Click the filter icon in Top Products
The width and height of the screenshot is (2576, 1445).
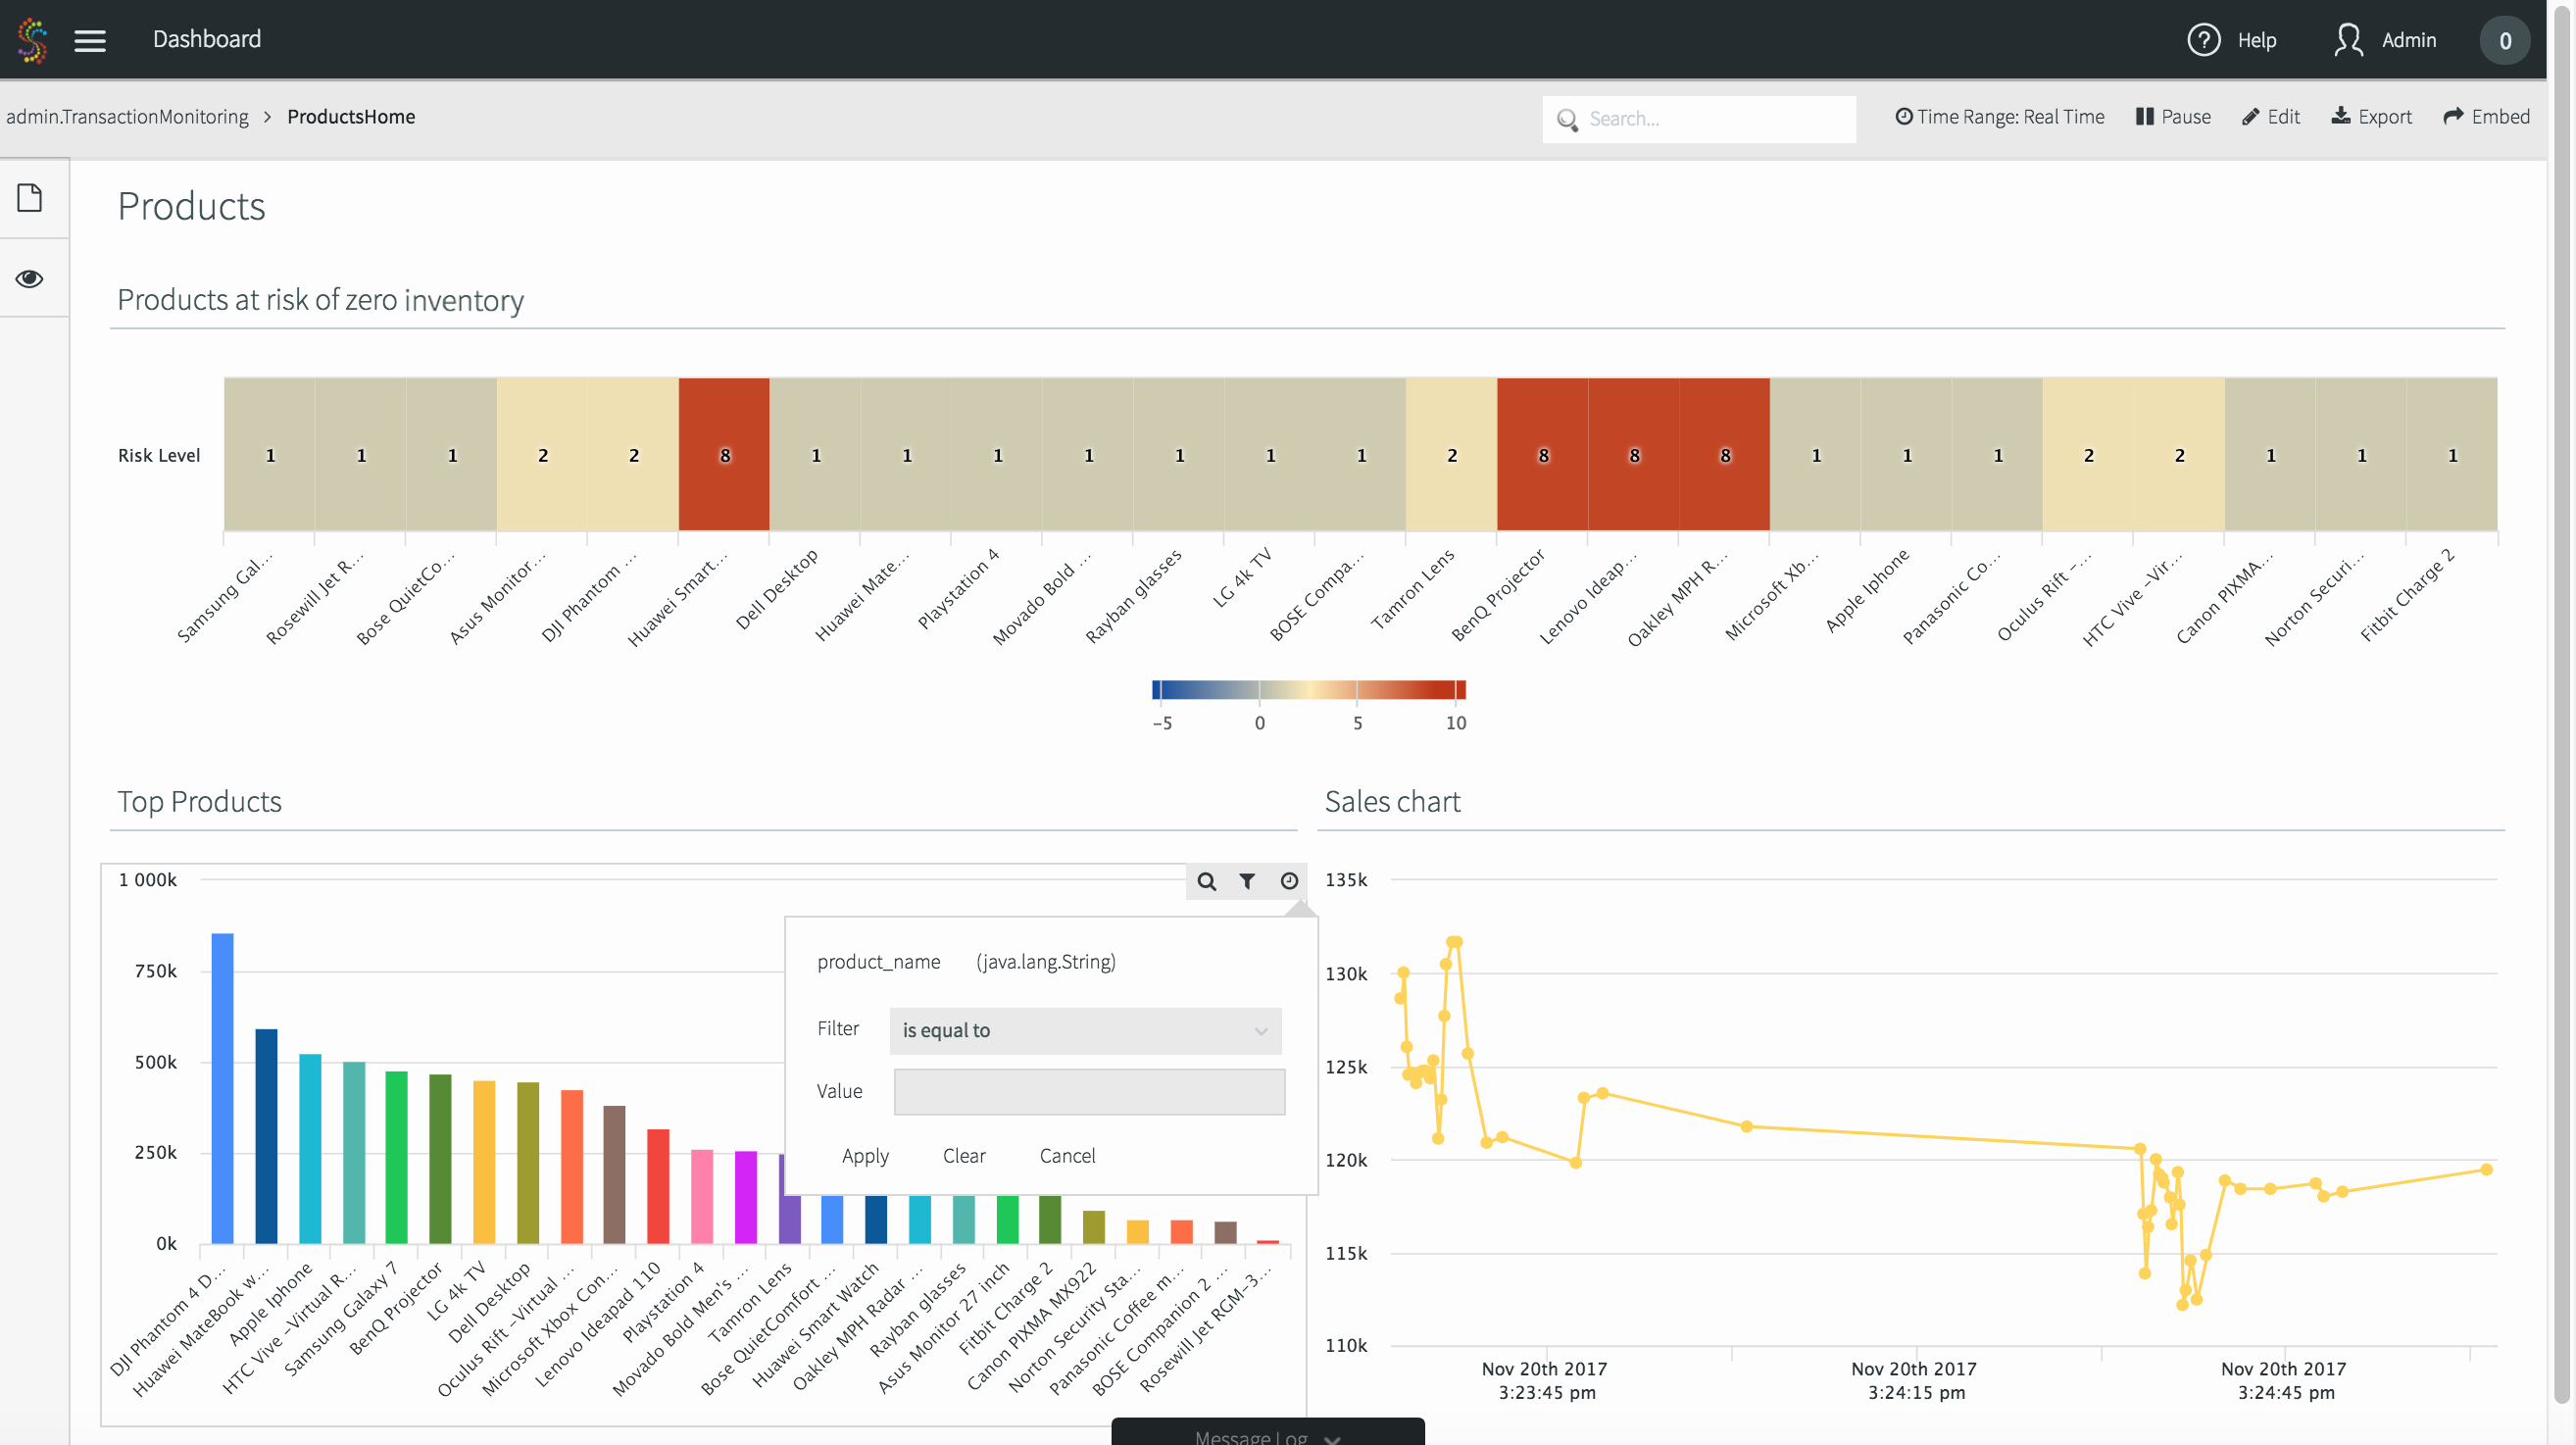click(x=1246, y=880)
